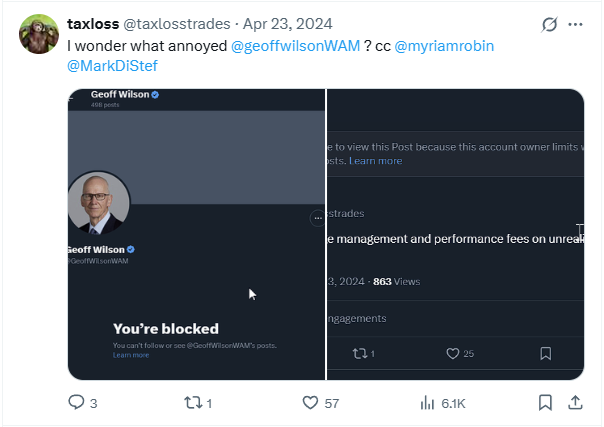Share the post via share icon
This screenshot has width=604, height=427.
click(575, 403)
